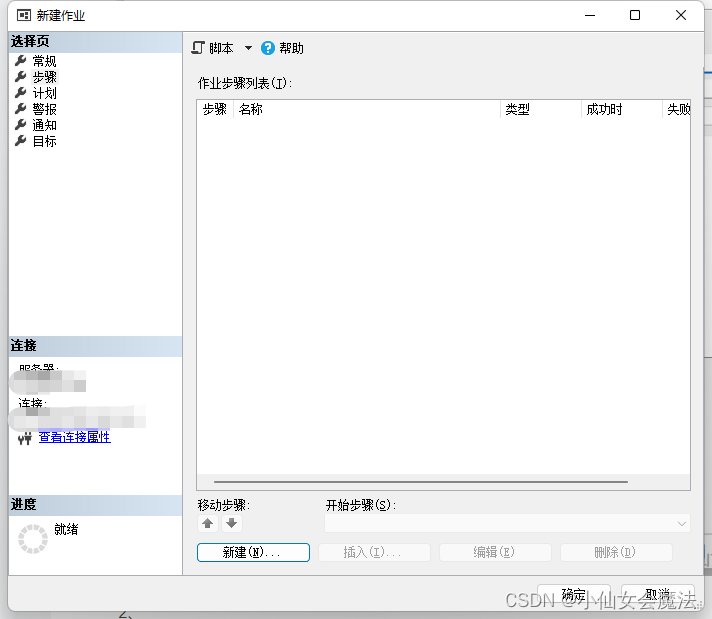Viewport: 712px width, 619px height.
Task: Click the 脚本 script toolbar button
Action: (x=213, y=48)
